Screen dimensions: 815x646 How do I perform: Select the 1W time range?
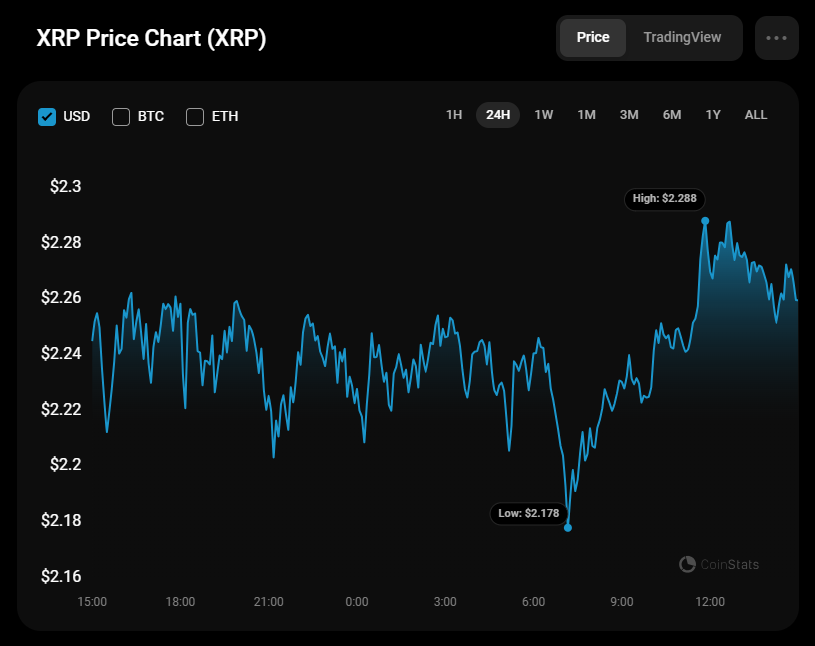point(544,115)
